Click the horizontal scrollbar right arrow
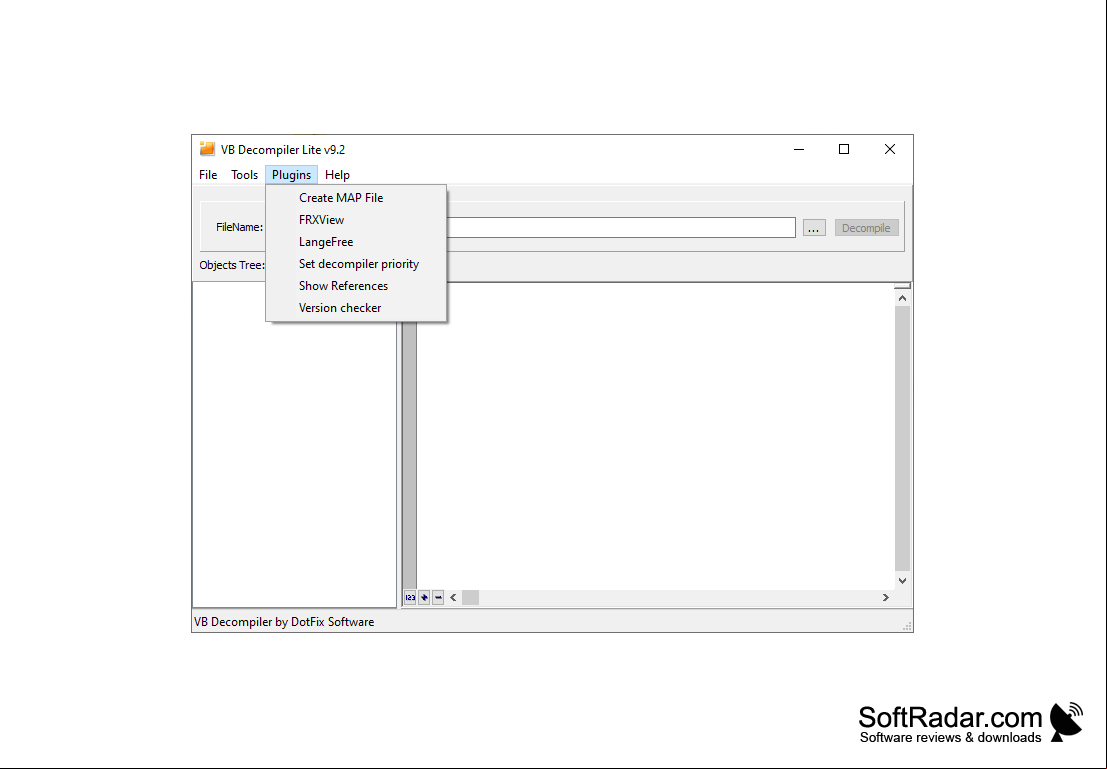This screenshot has height=769, width=1107. 885,597
